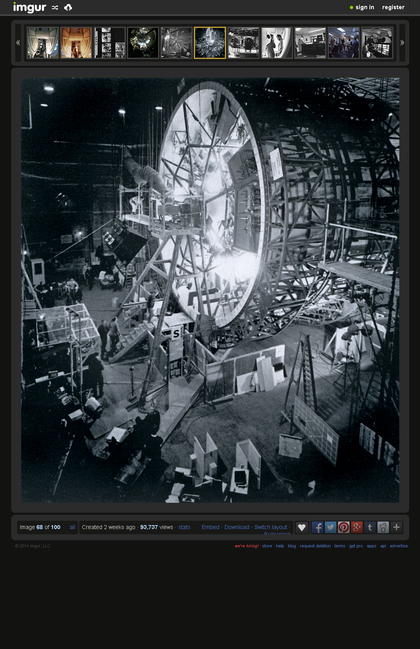Screen dimensions: 420x649
Task: Open image stats link
Action: coord(184,527)
